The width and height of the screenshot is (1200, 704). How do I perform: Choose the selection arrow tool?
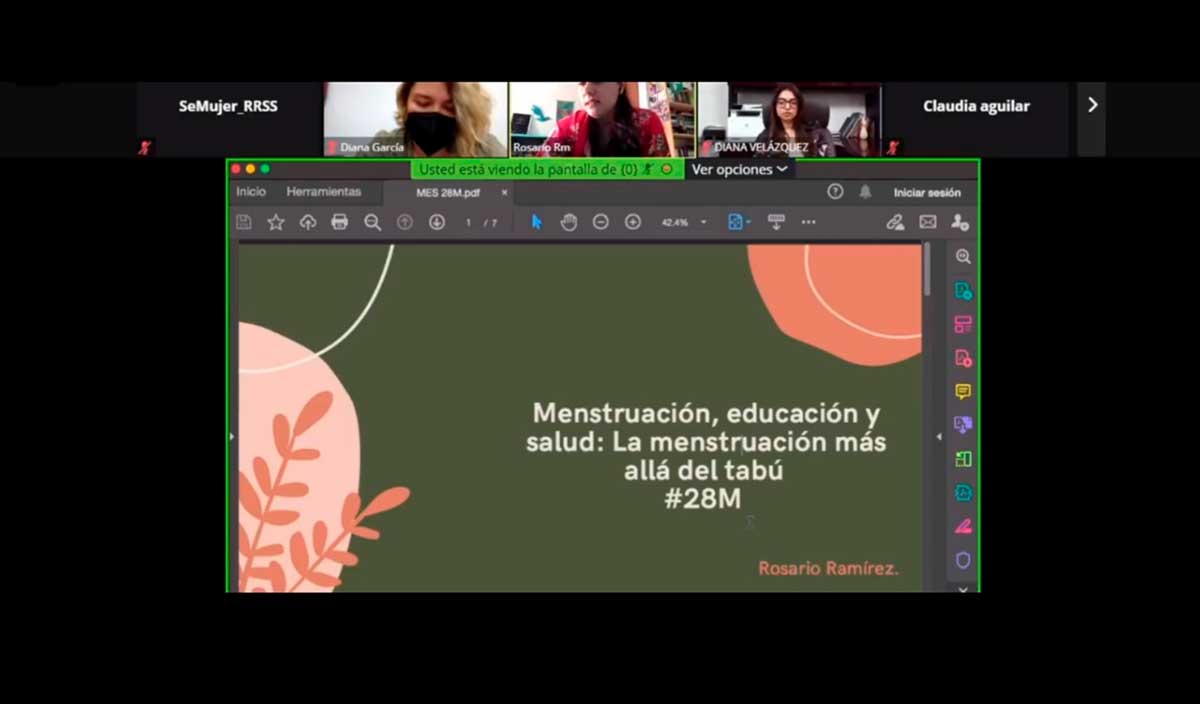point(537,222)
